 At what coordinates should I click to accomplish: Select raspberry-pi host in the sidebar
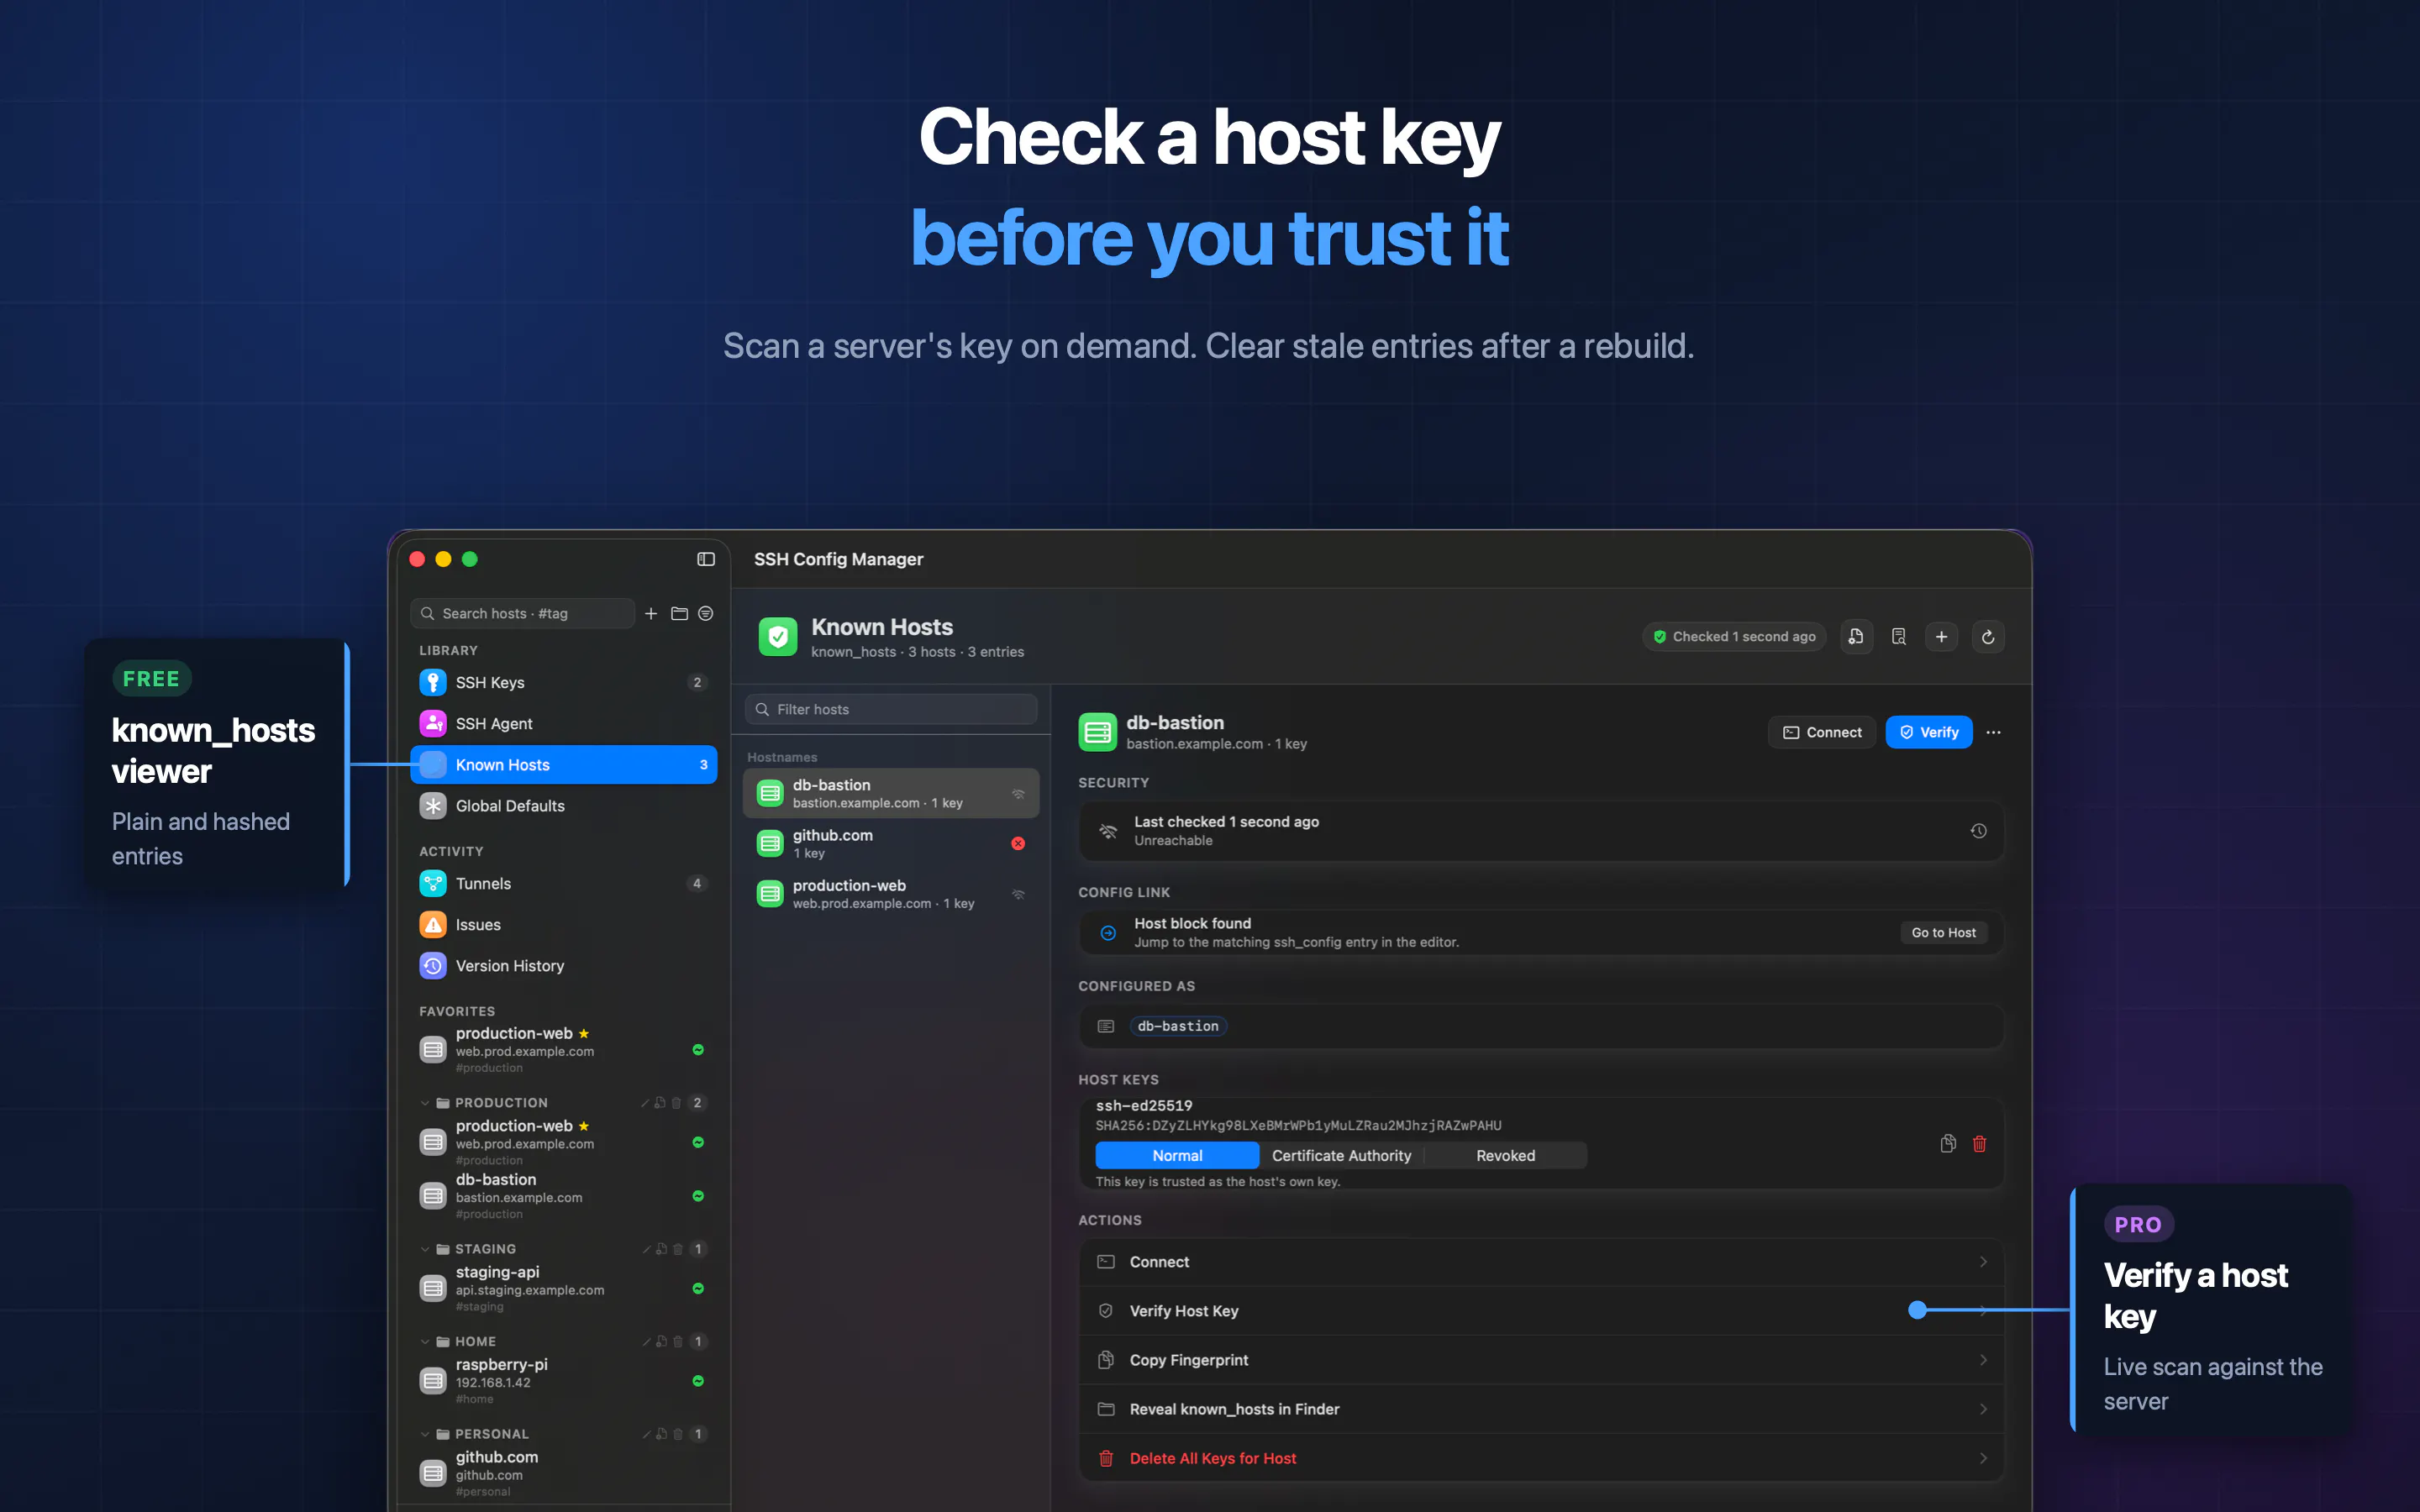563,1381
